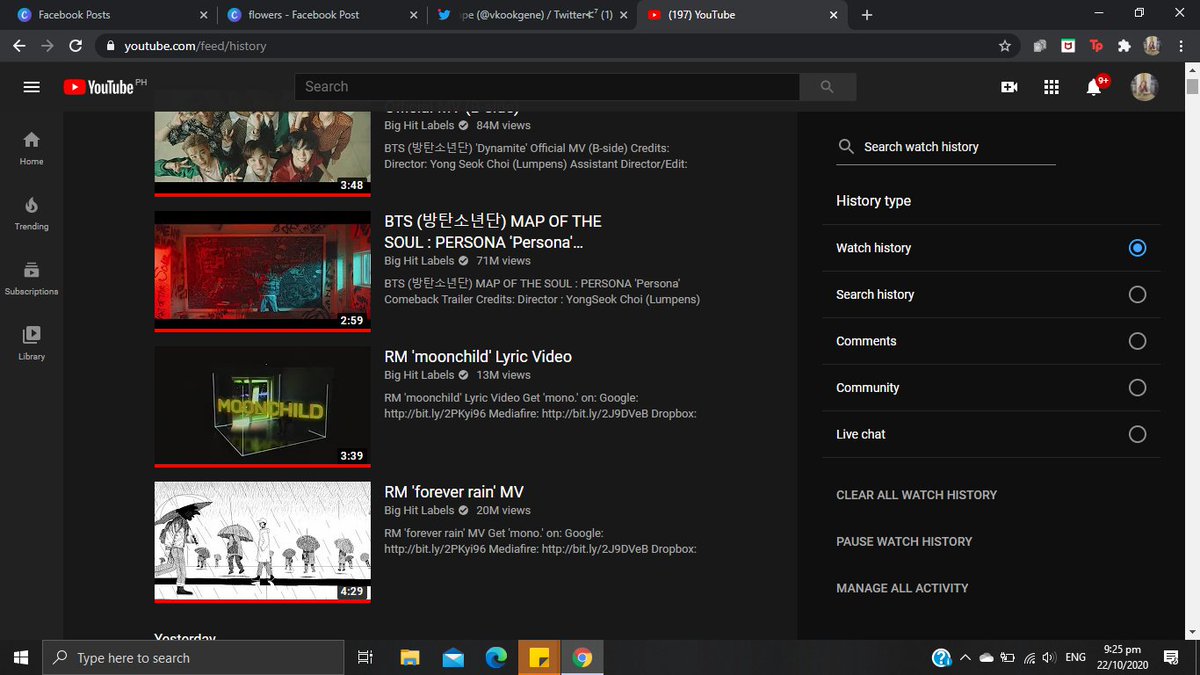Open MAP OF THE SOUL : PERSONA video title

(x=493, y=232)
